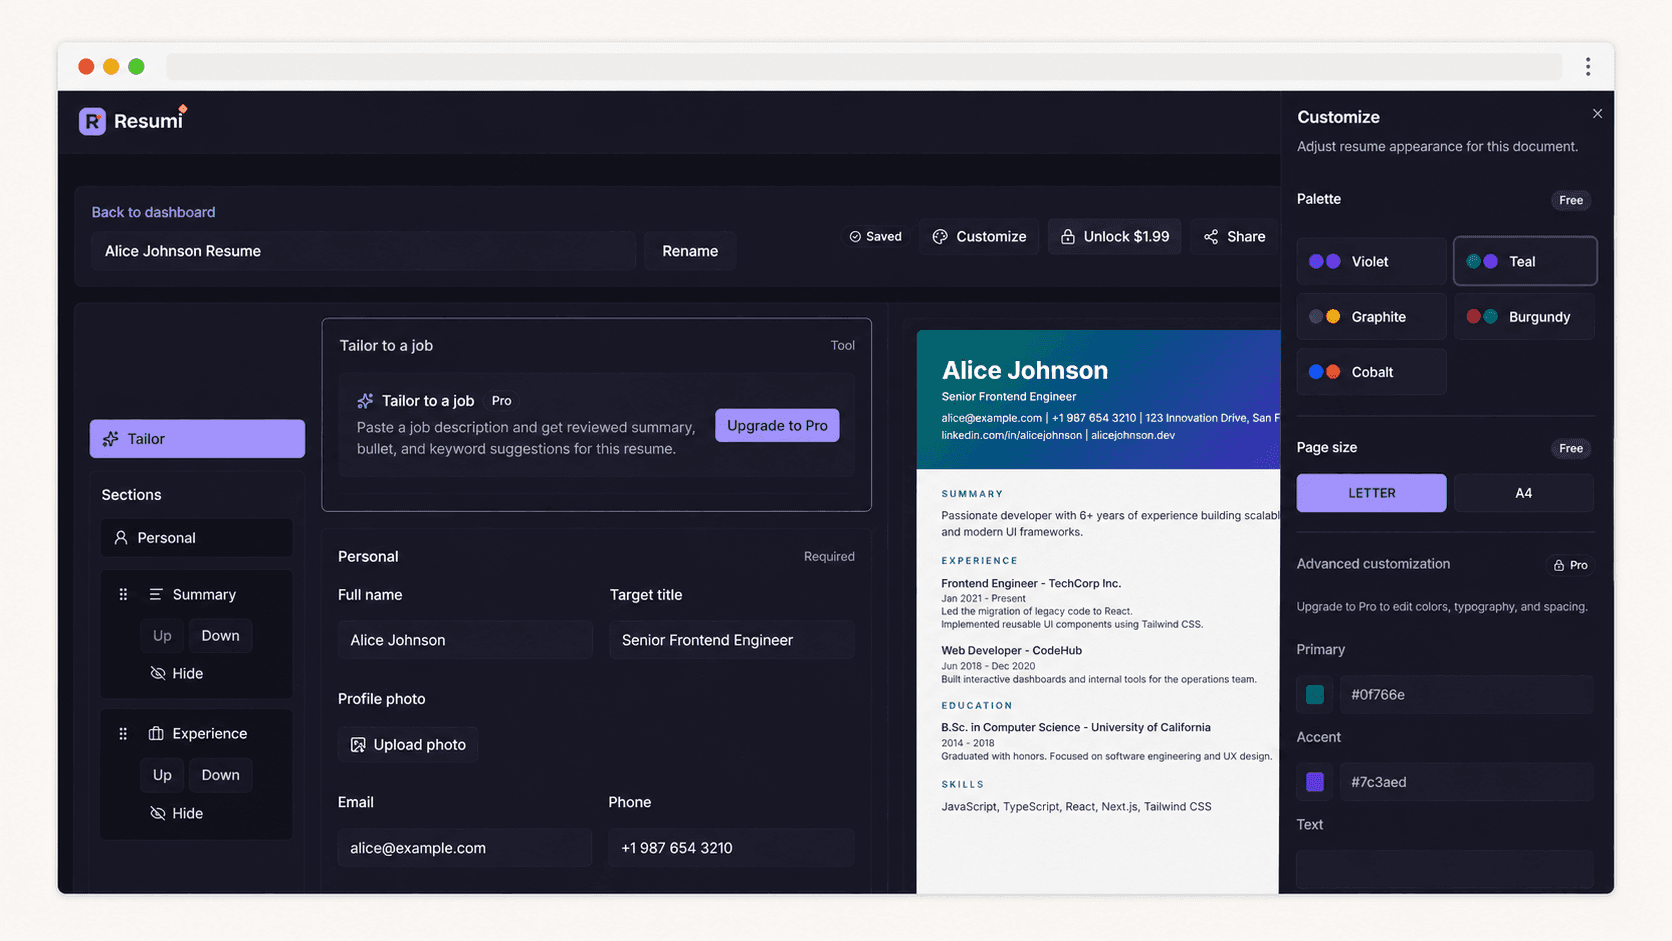Click the 'SKILLS' heading in resume preview
Viewport: 1672px width, 941px height.
point(963,785)
